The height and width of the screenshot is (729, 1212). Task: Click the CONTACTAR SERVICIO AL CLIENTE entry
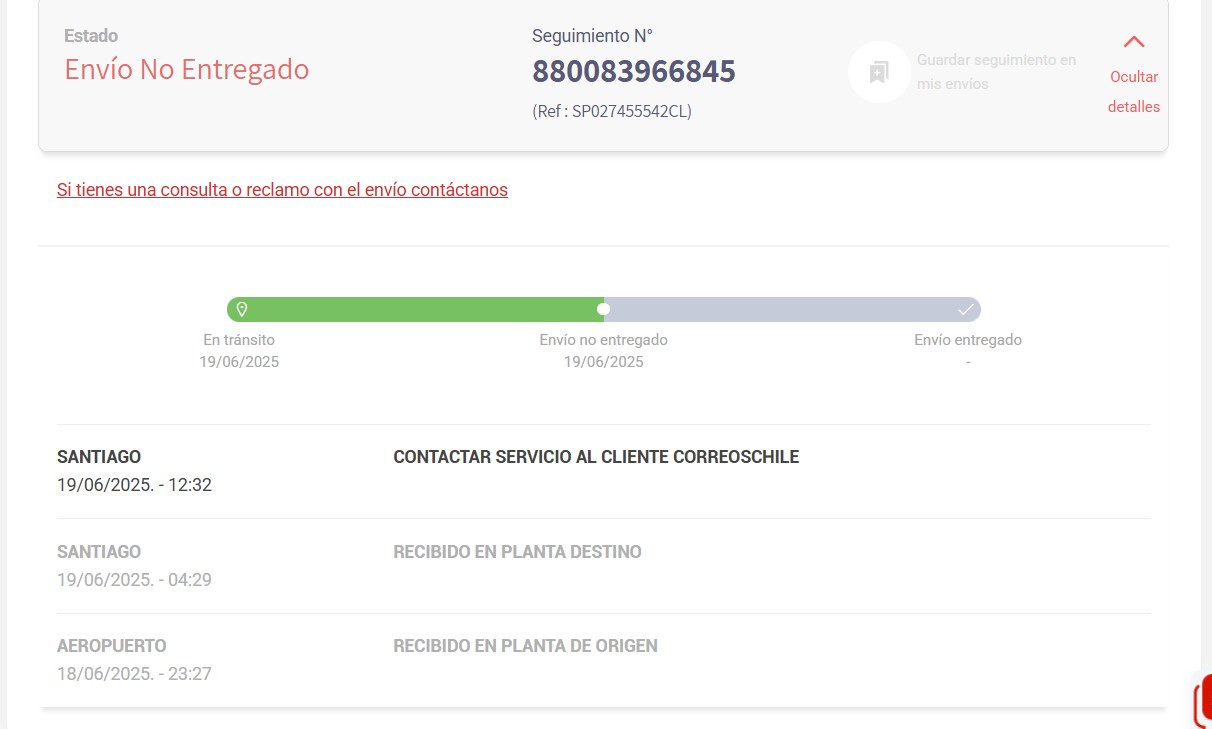click(x=596, y=456)
